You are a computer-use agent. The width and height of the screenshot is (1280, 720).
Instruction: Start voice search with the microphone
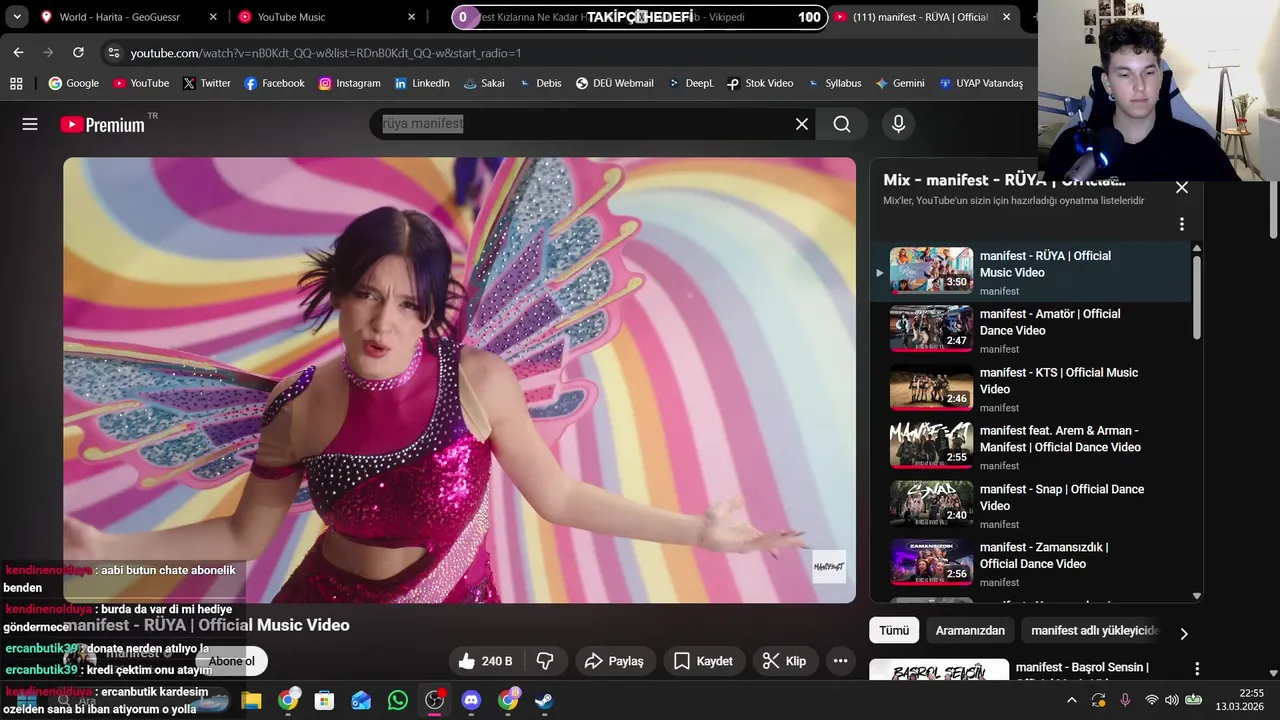click(x=898, y=124)
